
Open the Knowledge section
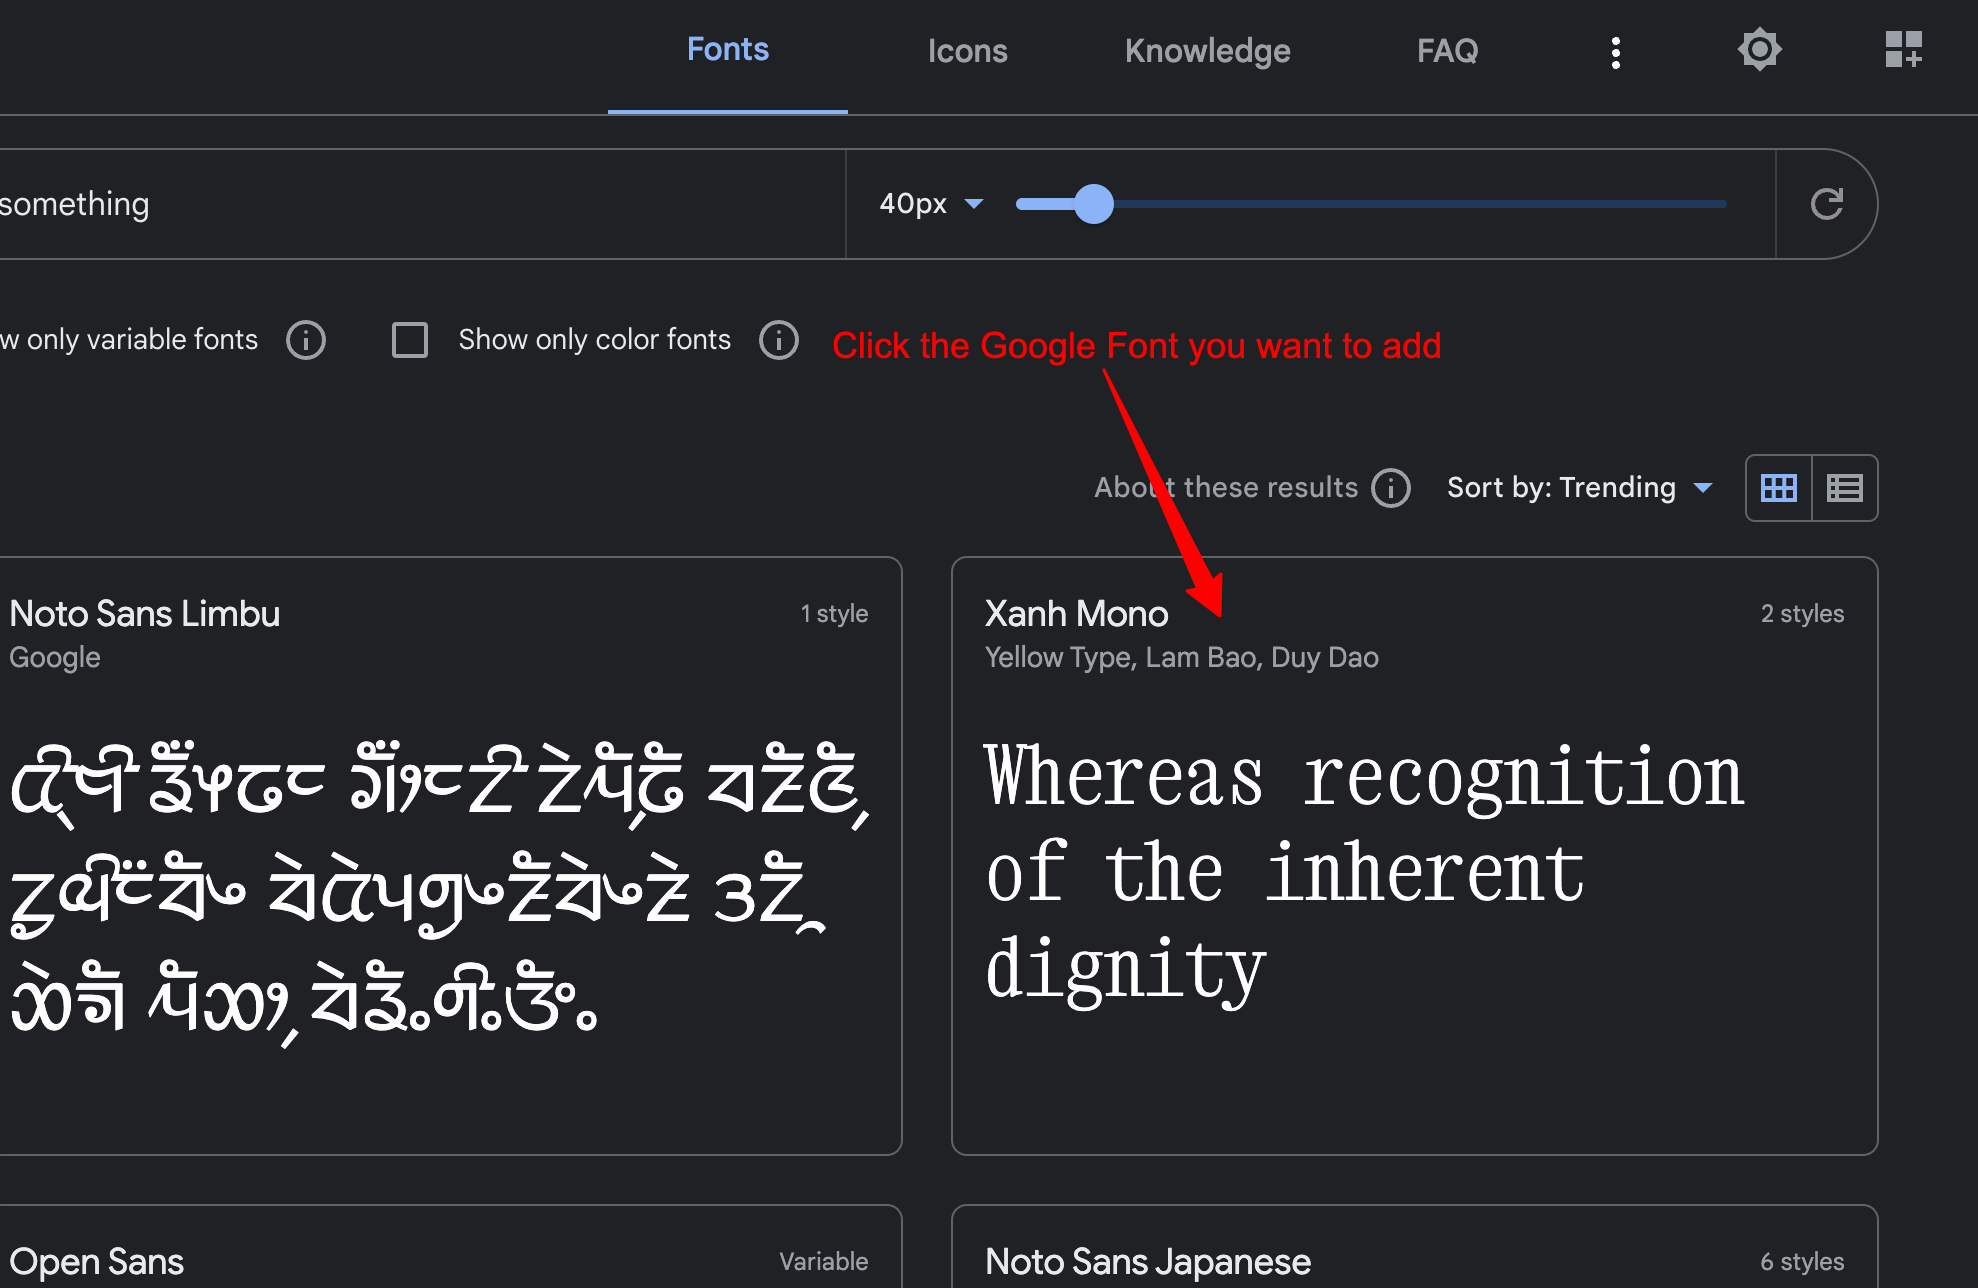1207,50
